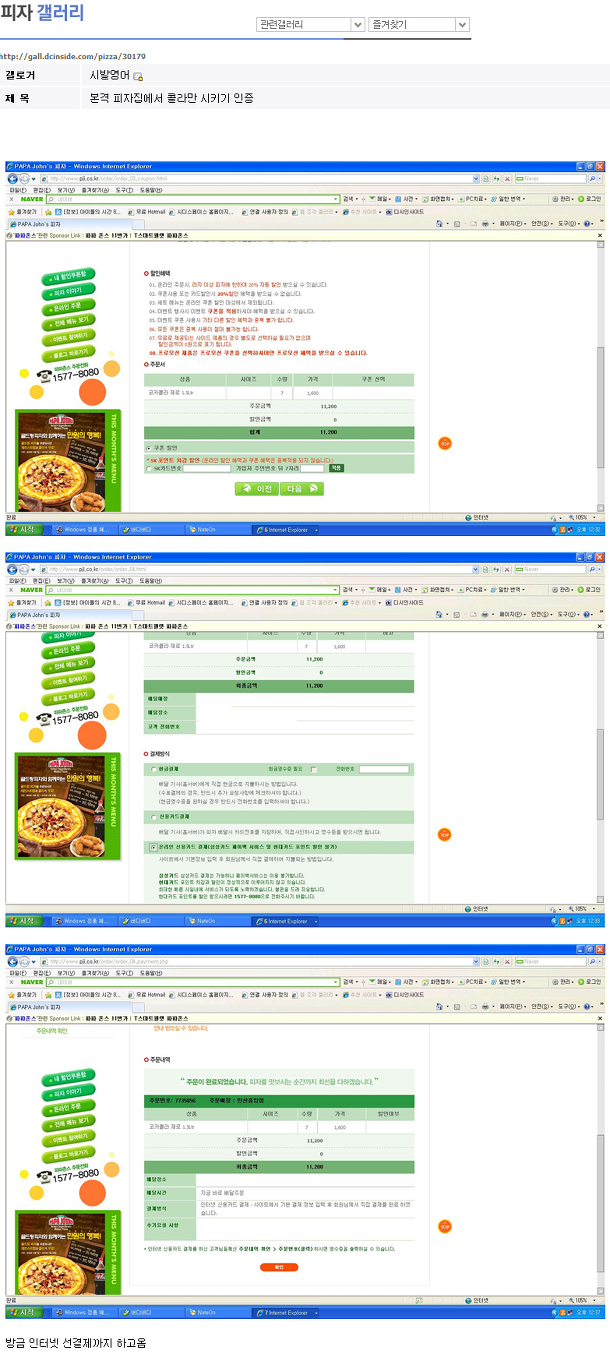Viewport: 610px width, 1361px height.
Task: Open the 관련갤러리 dropdown at page top
Action: (311, 24)
